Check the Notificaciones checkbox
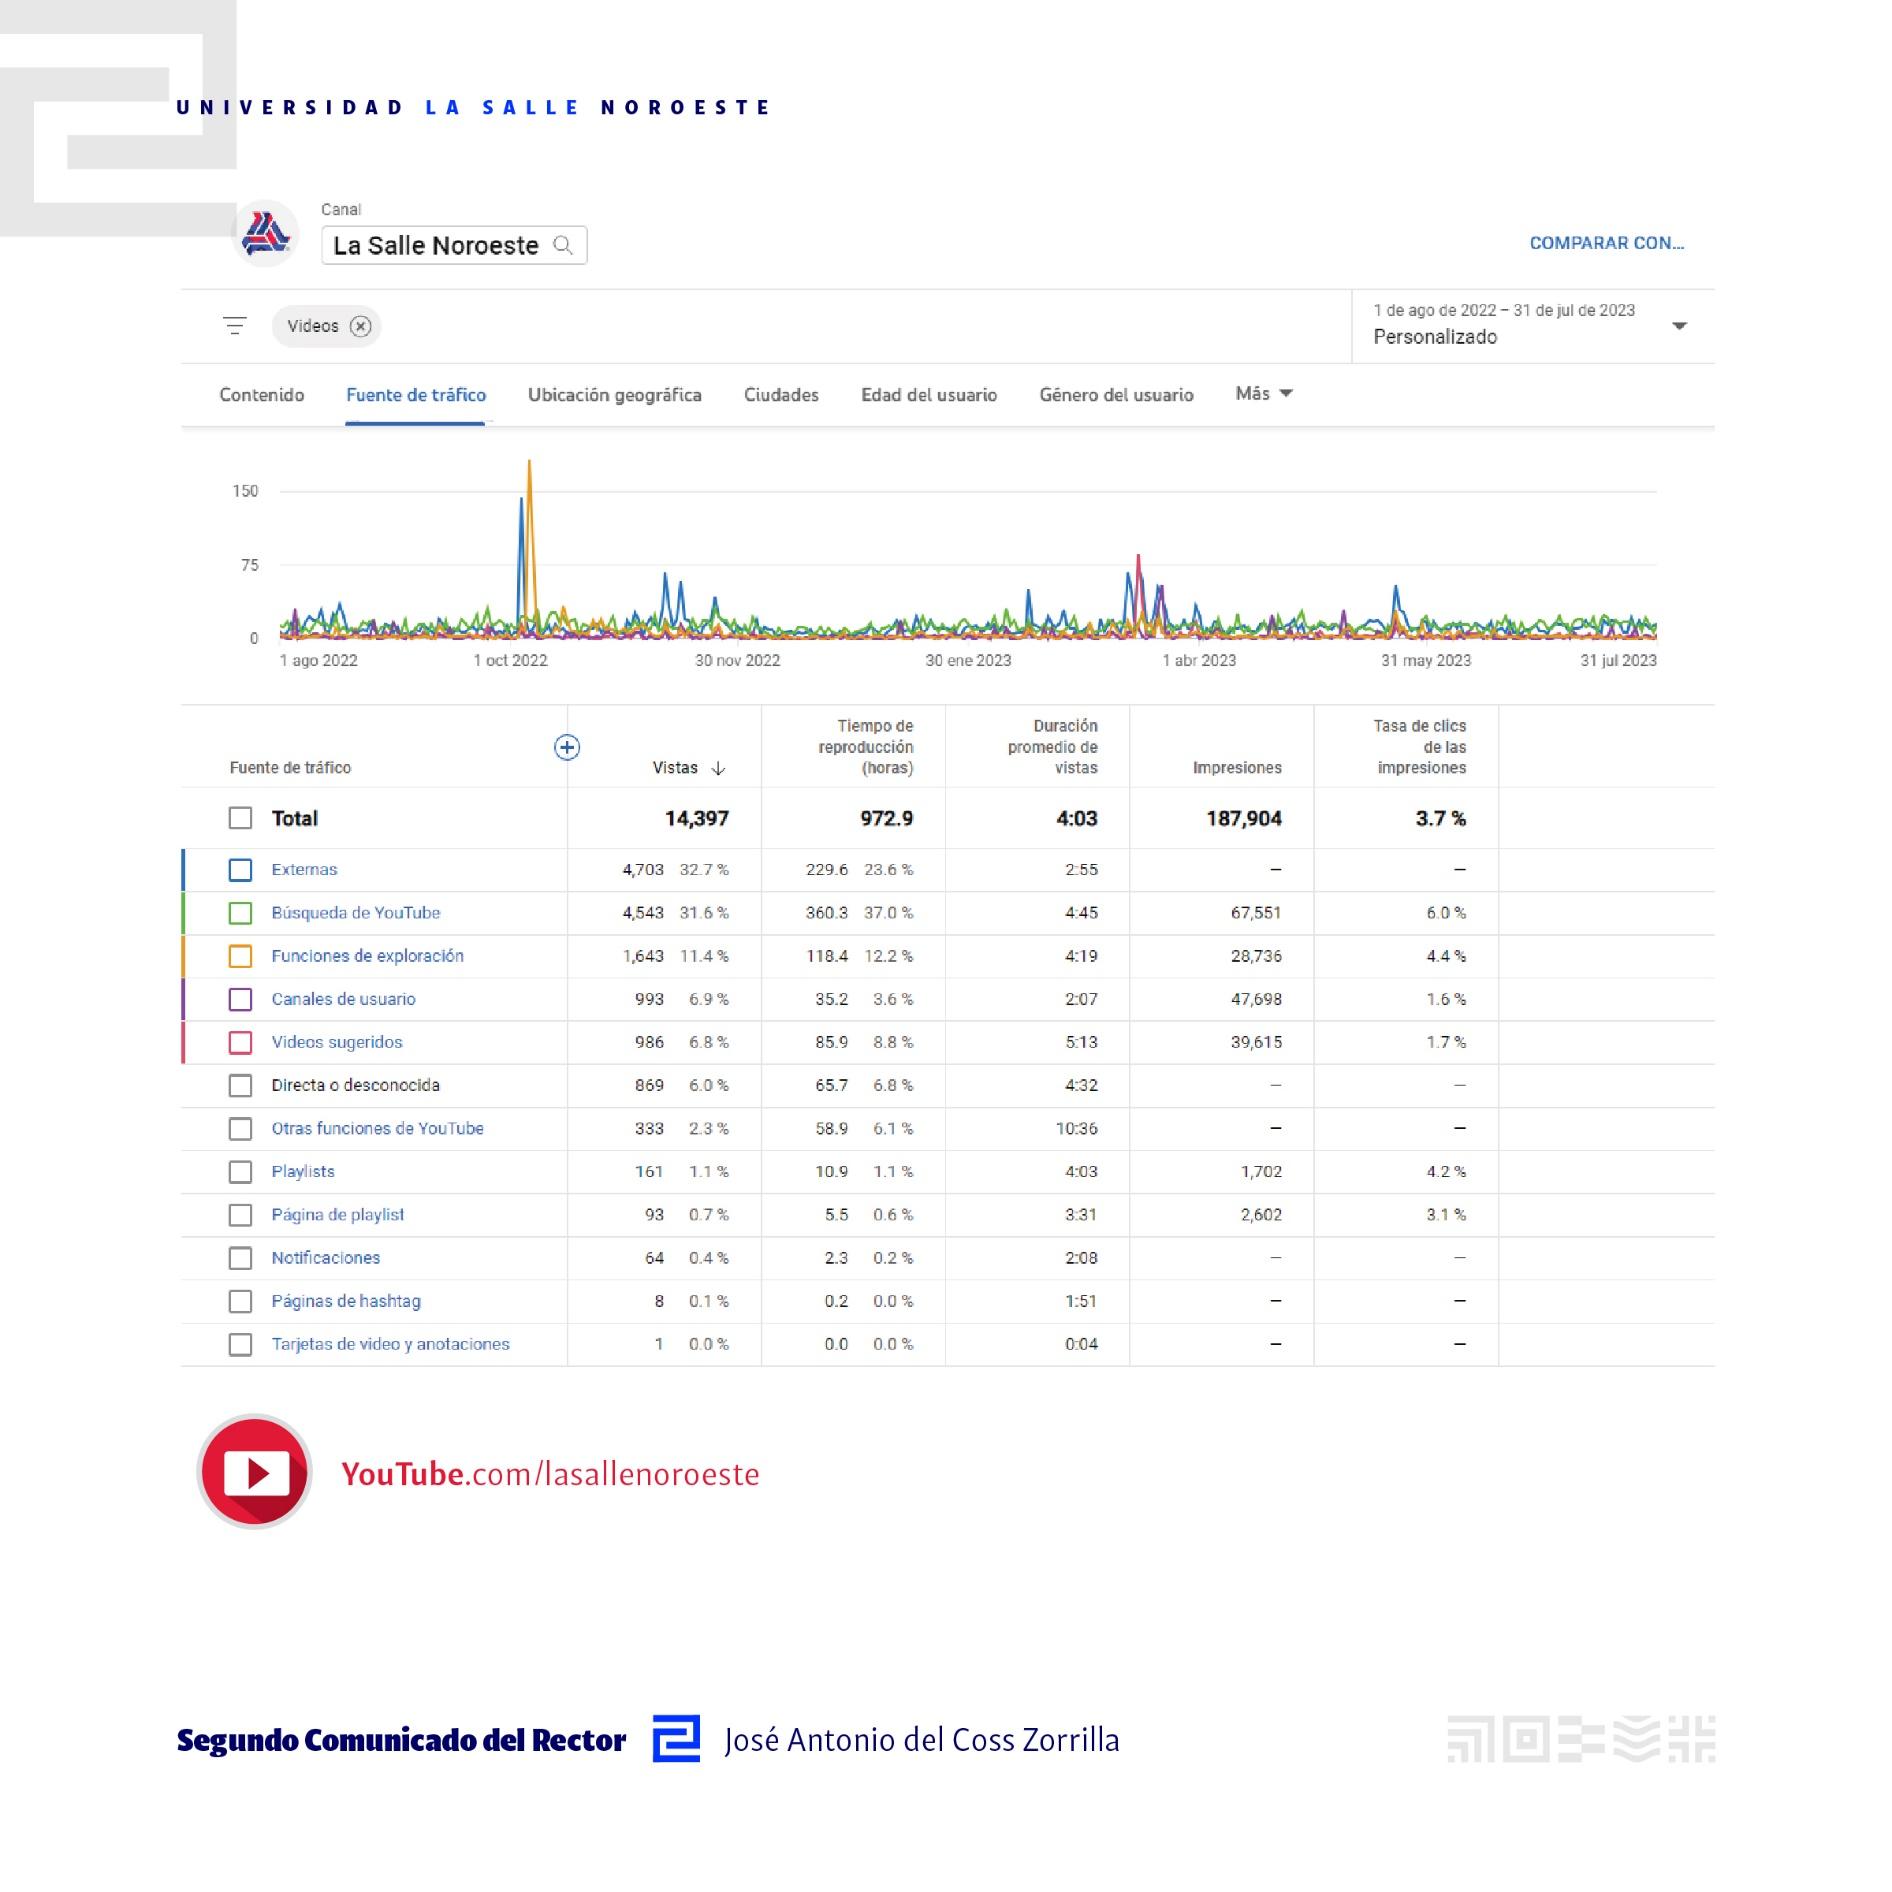Screen dimensions: 1892x1892 click(240, 1258)
